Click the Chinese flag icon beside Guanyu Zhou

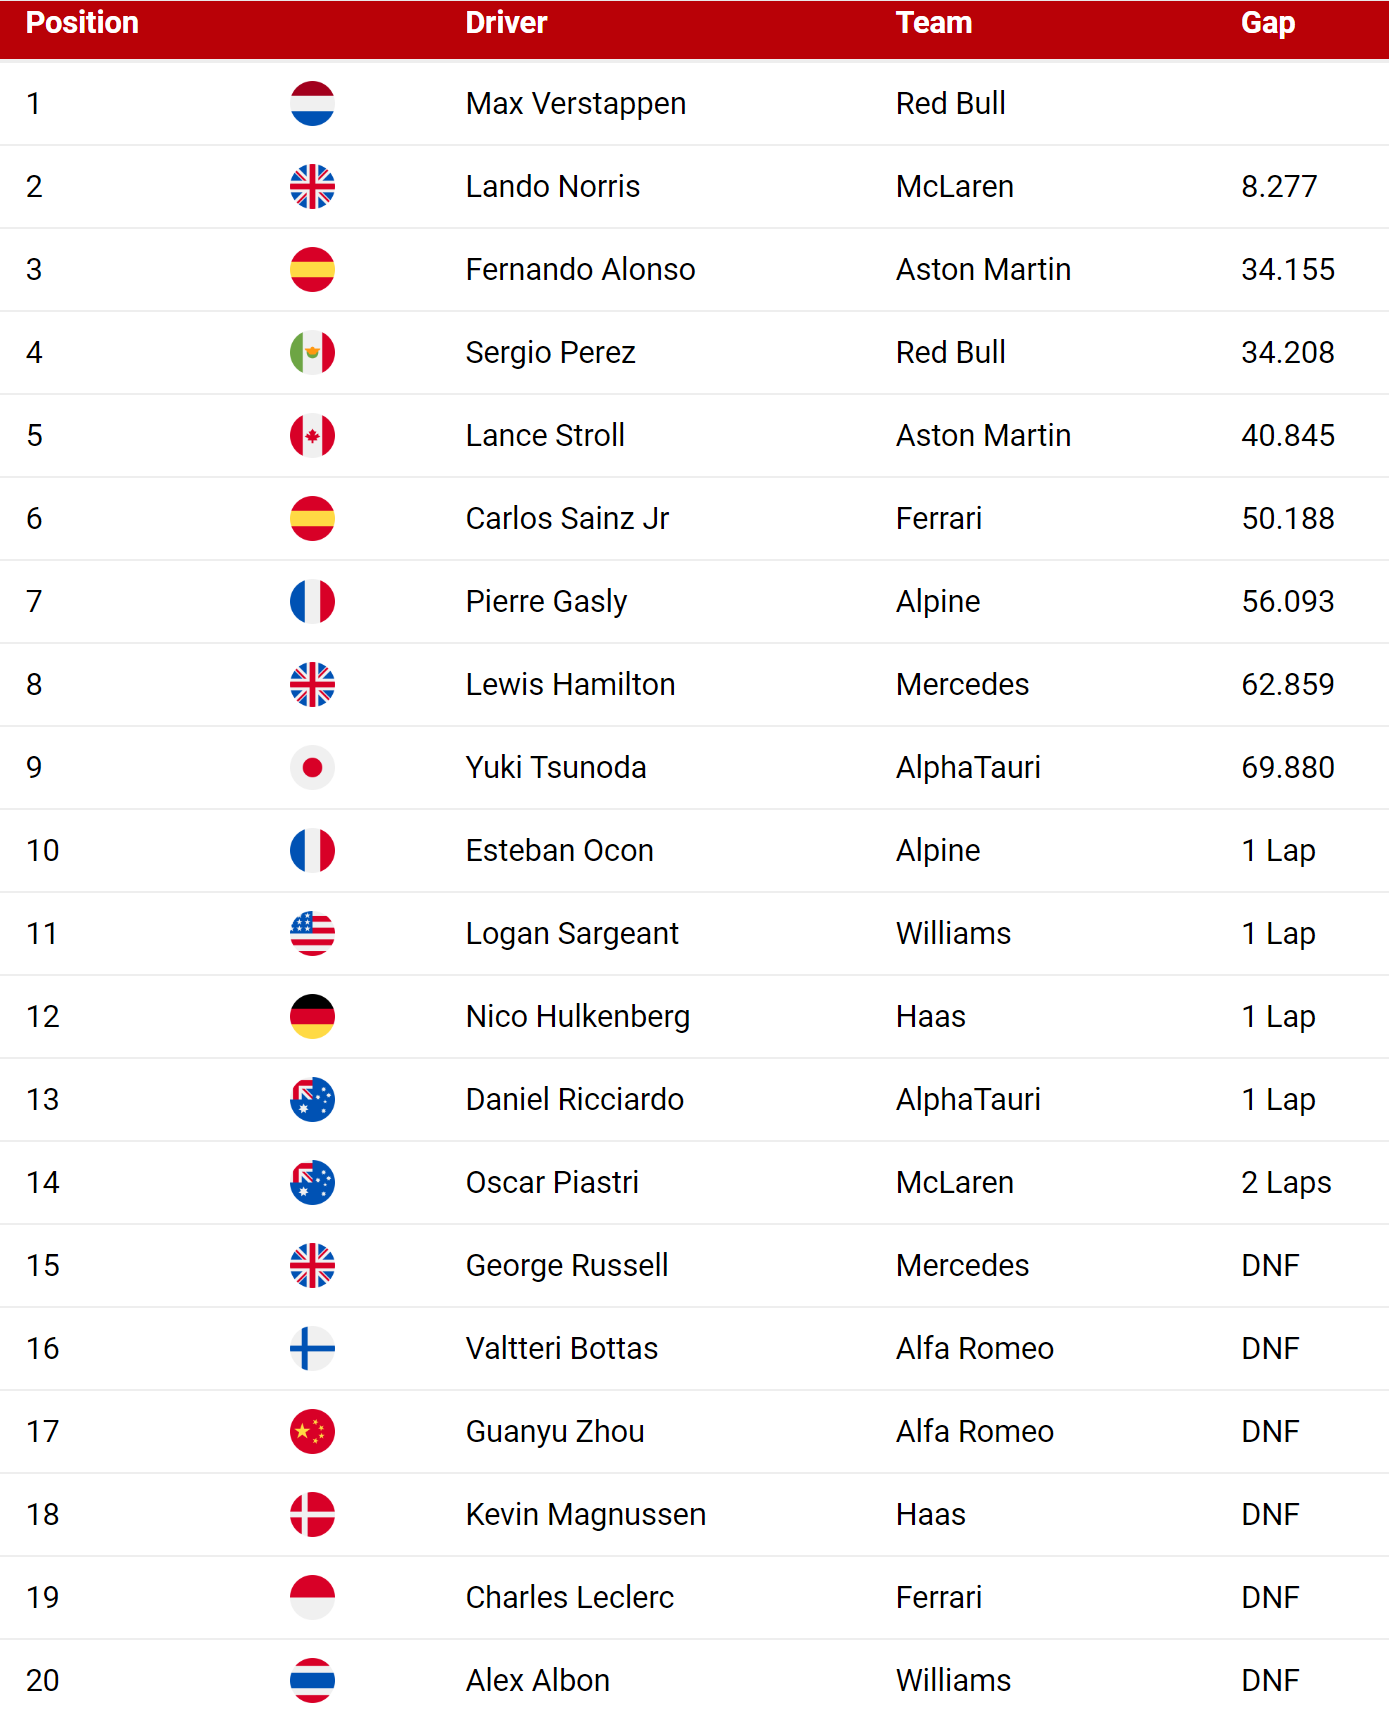pyautogui.click(x=312, y=1432)
